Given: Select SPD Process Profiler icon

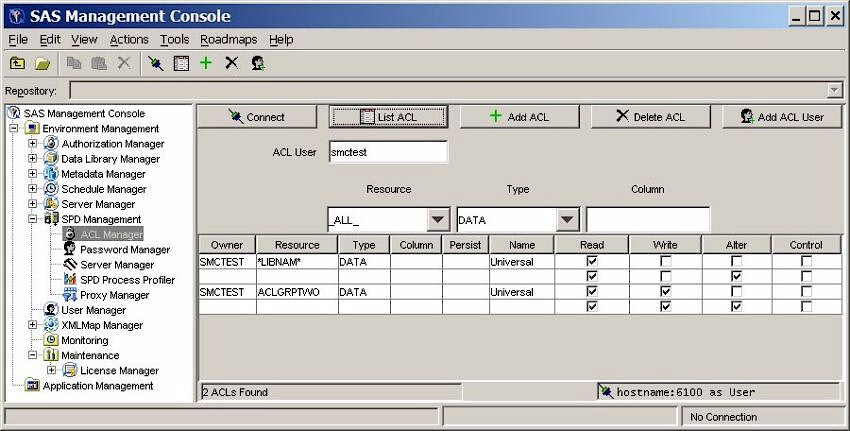Looking at the screenshot, I should pos(70,280).
